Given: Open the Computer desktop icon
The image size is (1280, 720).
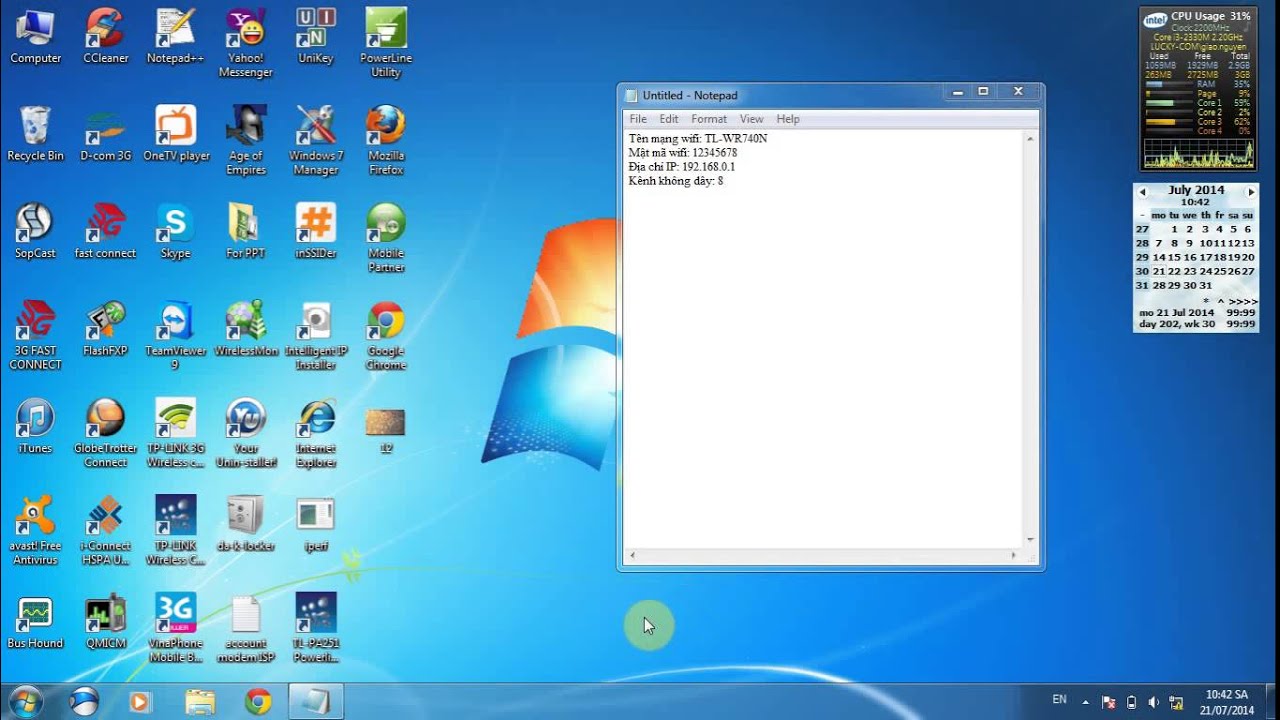Looking at the screenshot, I should (x=35, y=37).
